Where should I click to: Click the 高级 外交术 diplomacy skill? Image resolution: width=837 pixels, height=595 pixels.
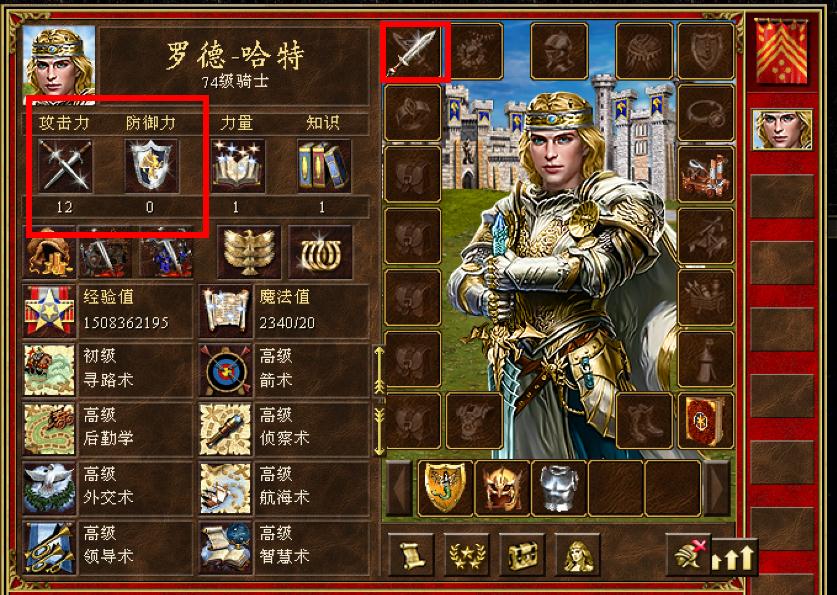point(107,488)
